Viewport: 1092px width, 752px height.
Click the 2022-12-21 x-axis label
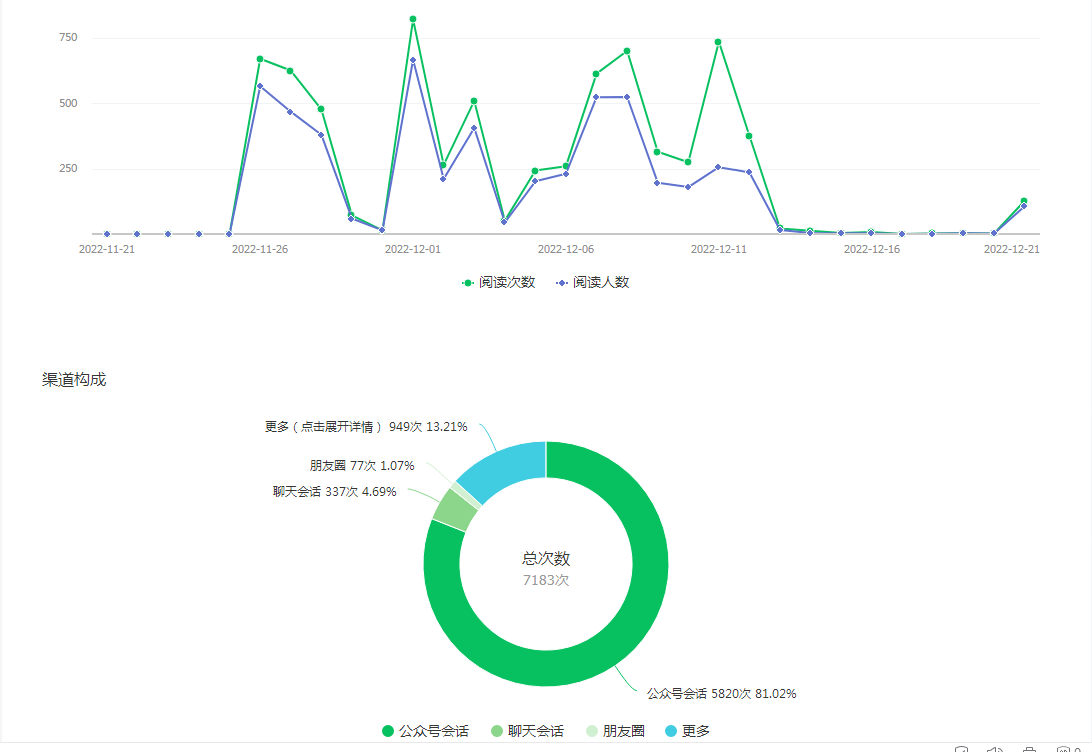[1011, 249]
